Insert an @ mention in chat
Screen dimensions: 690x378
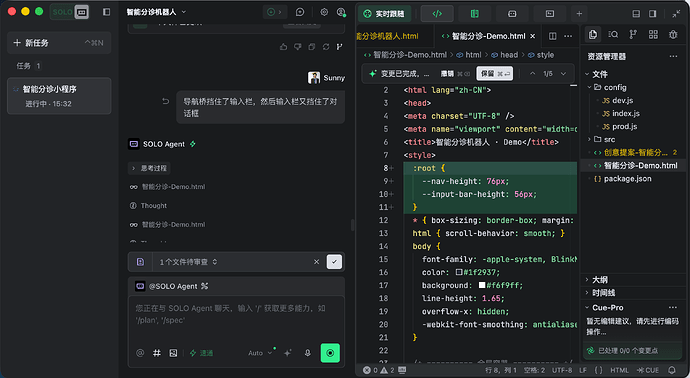tap(140, 353)
